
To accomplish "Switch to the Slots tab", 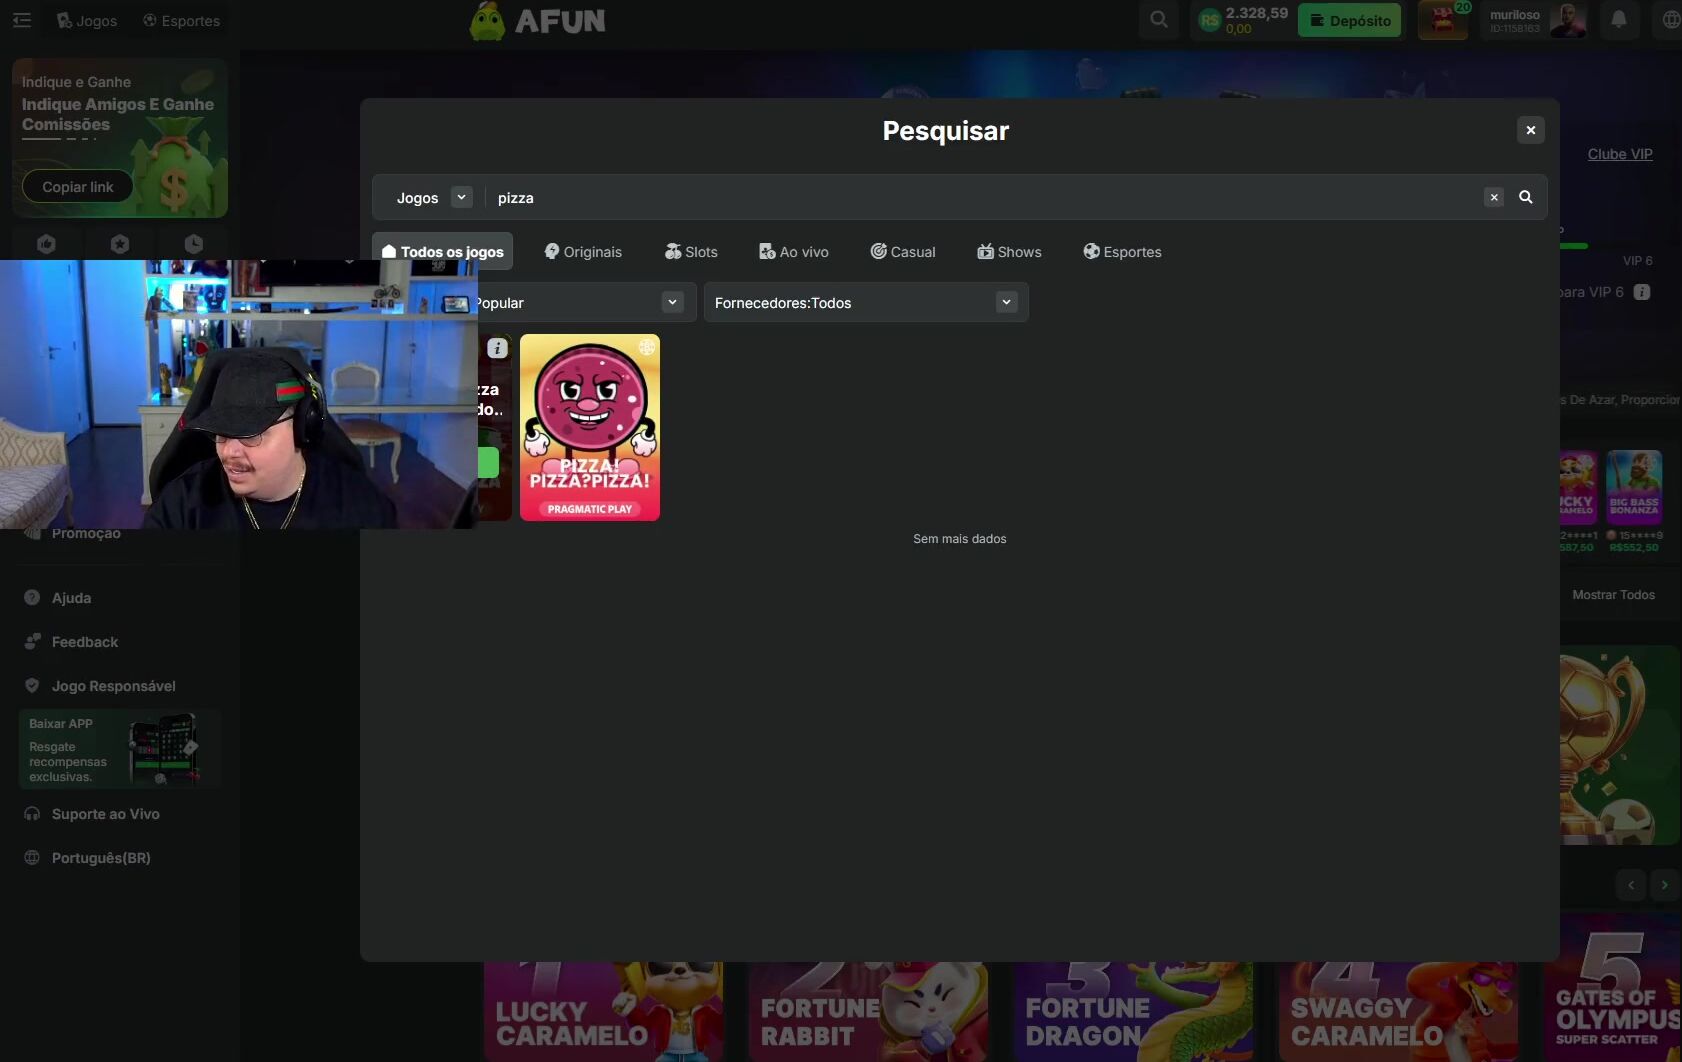I will click(691, 251).
